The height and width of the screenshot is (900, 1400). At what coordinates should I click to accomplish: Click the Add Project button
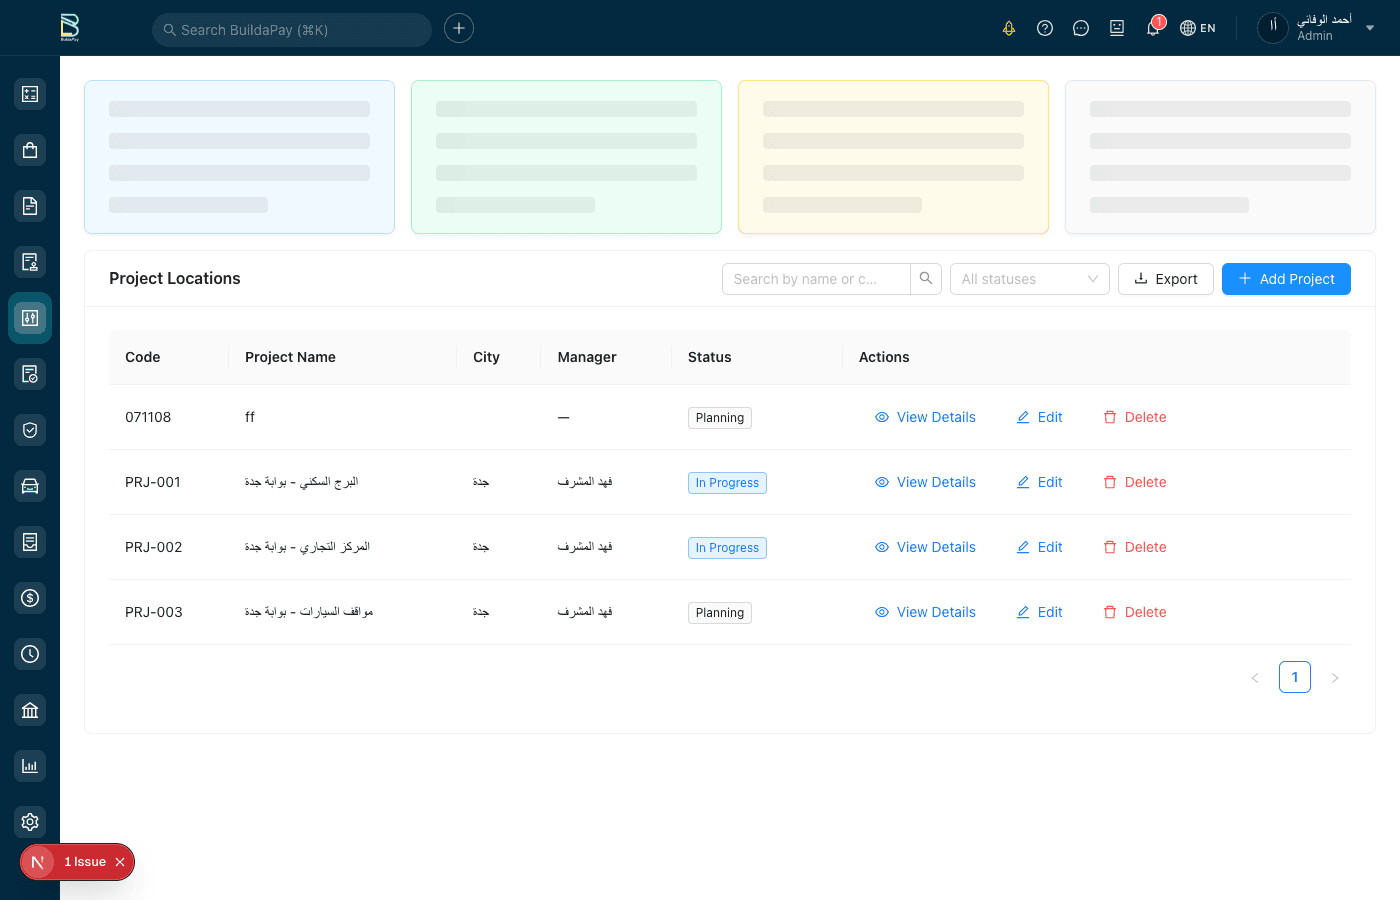[1286, 279]
